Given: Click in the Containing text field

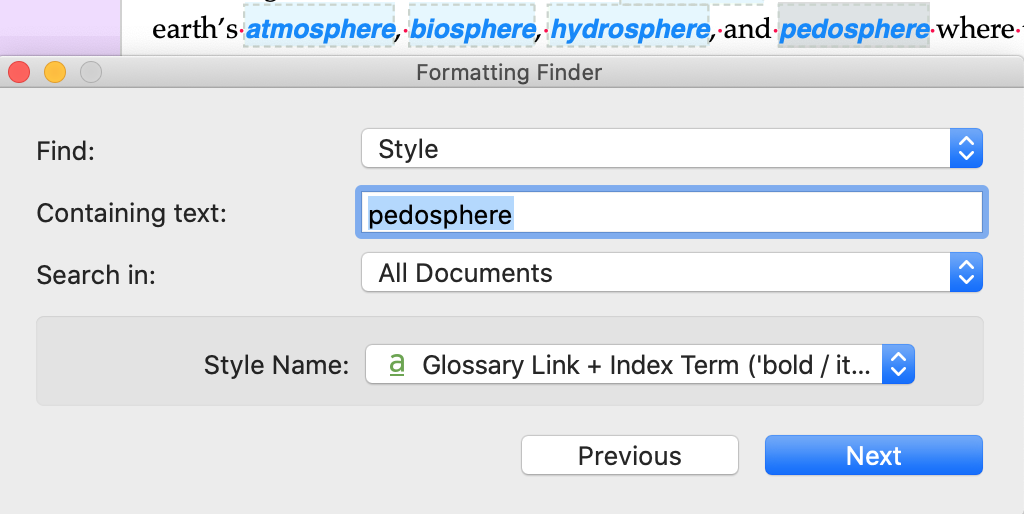Looking at the screenshot, I should (672, 212).
